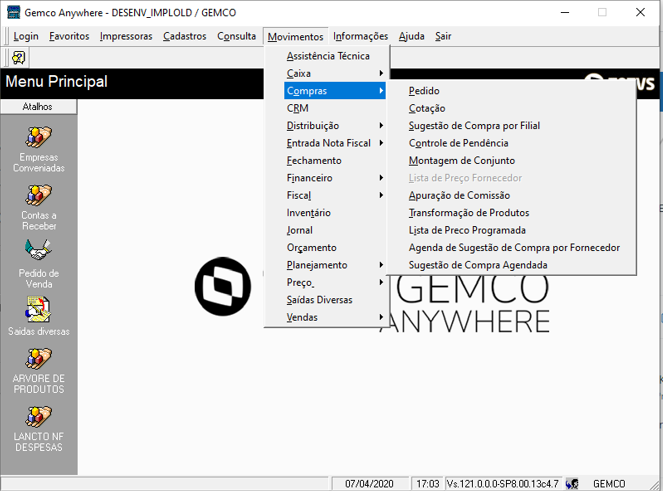663x491 pixels.
Task: Choose Apuração de Comissão
Action: (511, 195)
